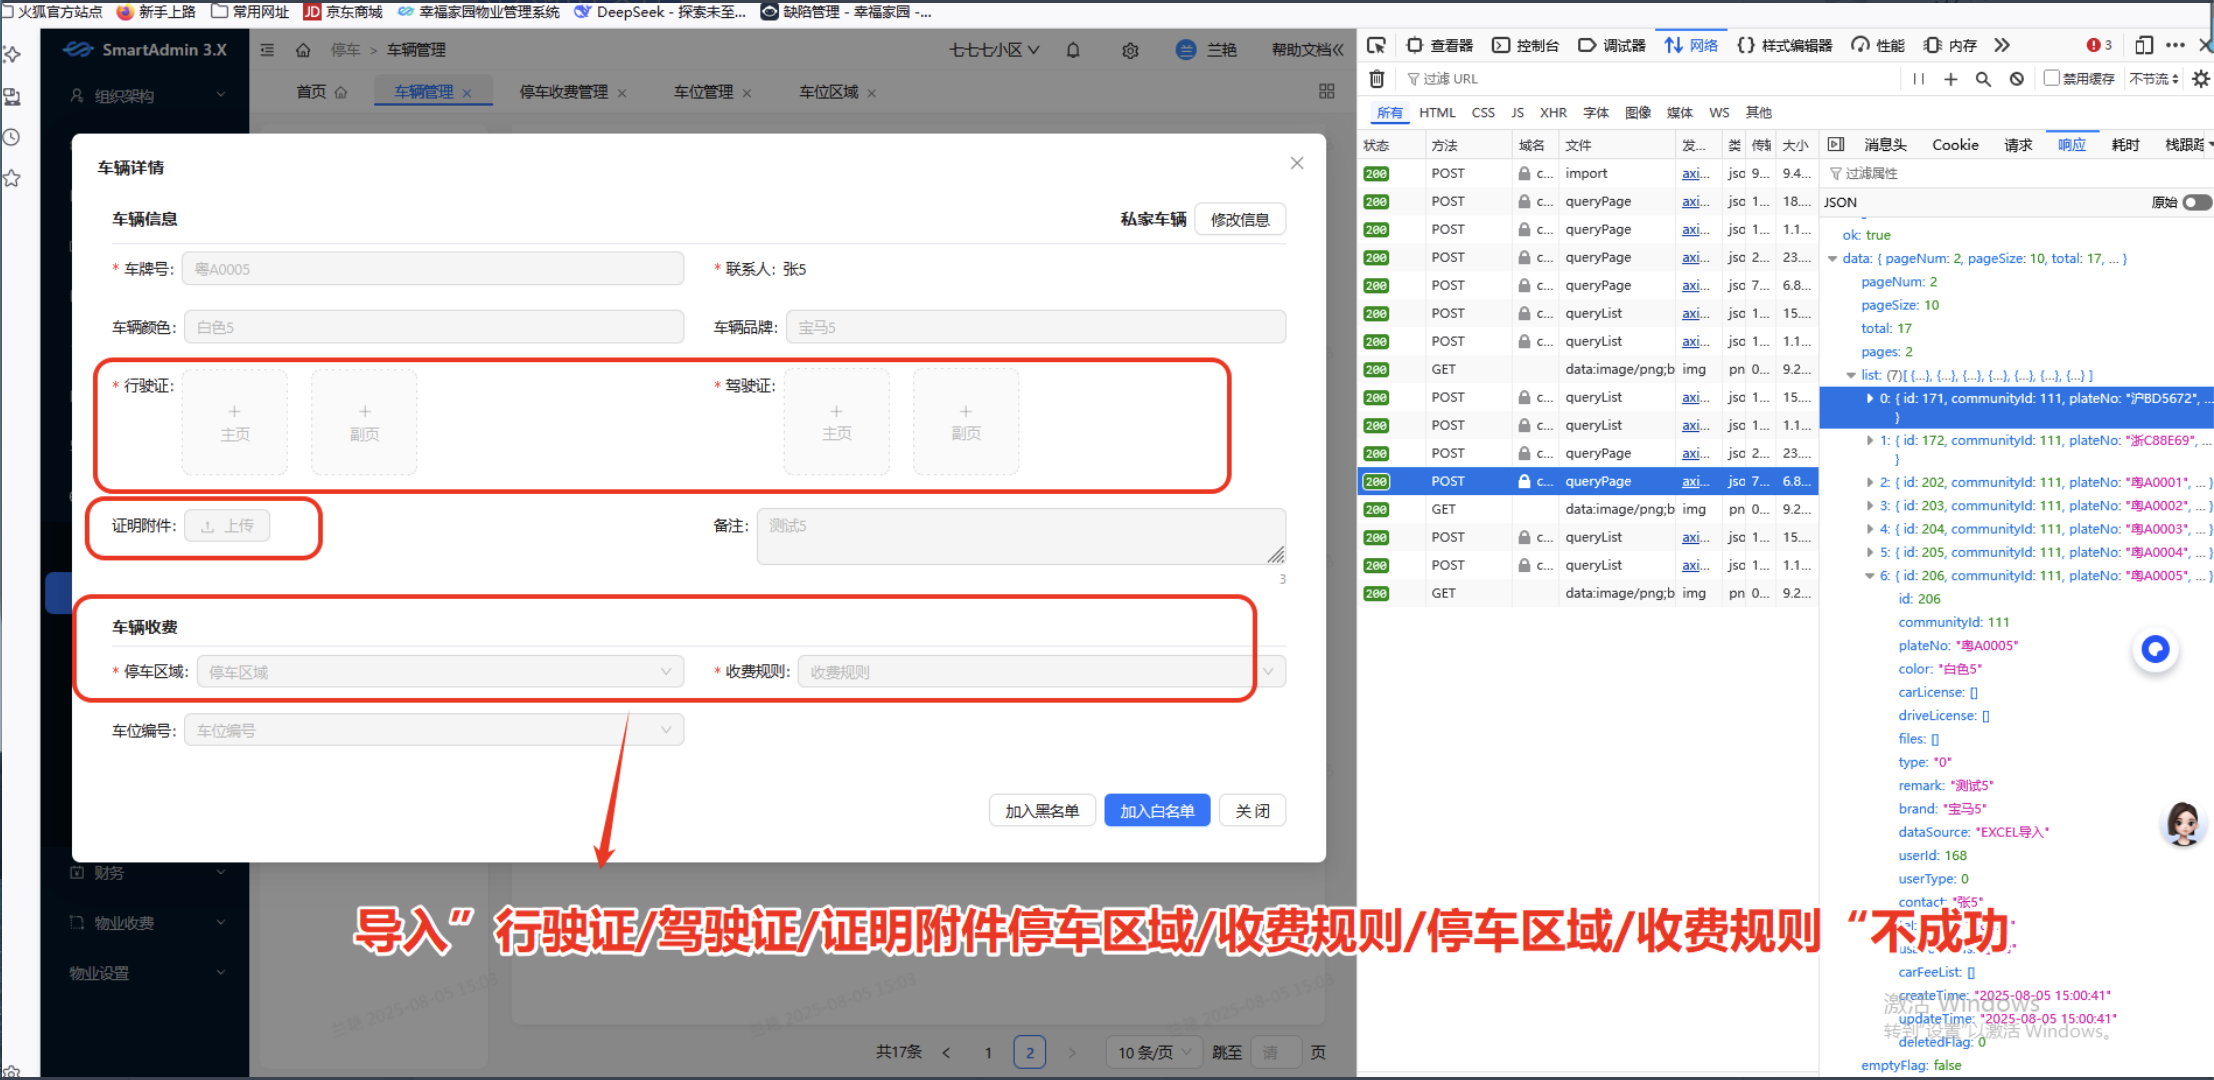2214x1080 pixels.
Task: Open SmartAdmin settings gear icon
Action: tap(1130, 50)
